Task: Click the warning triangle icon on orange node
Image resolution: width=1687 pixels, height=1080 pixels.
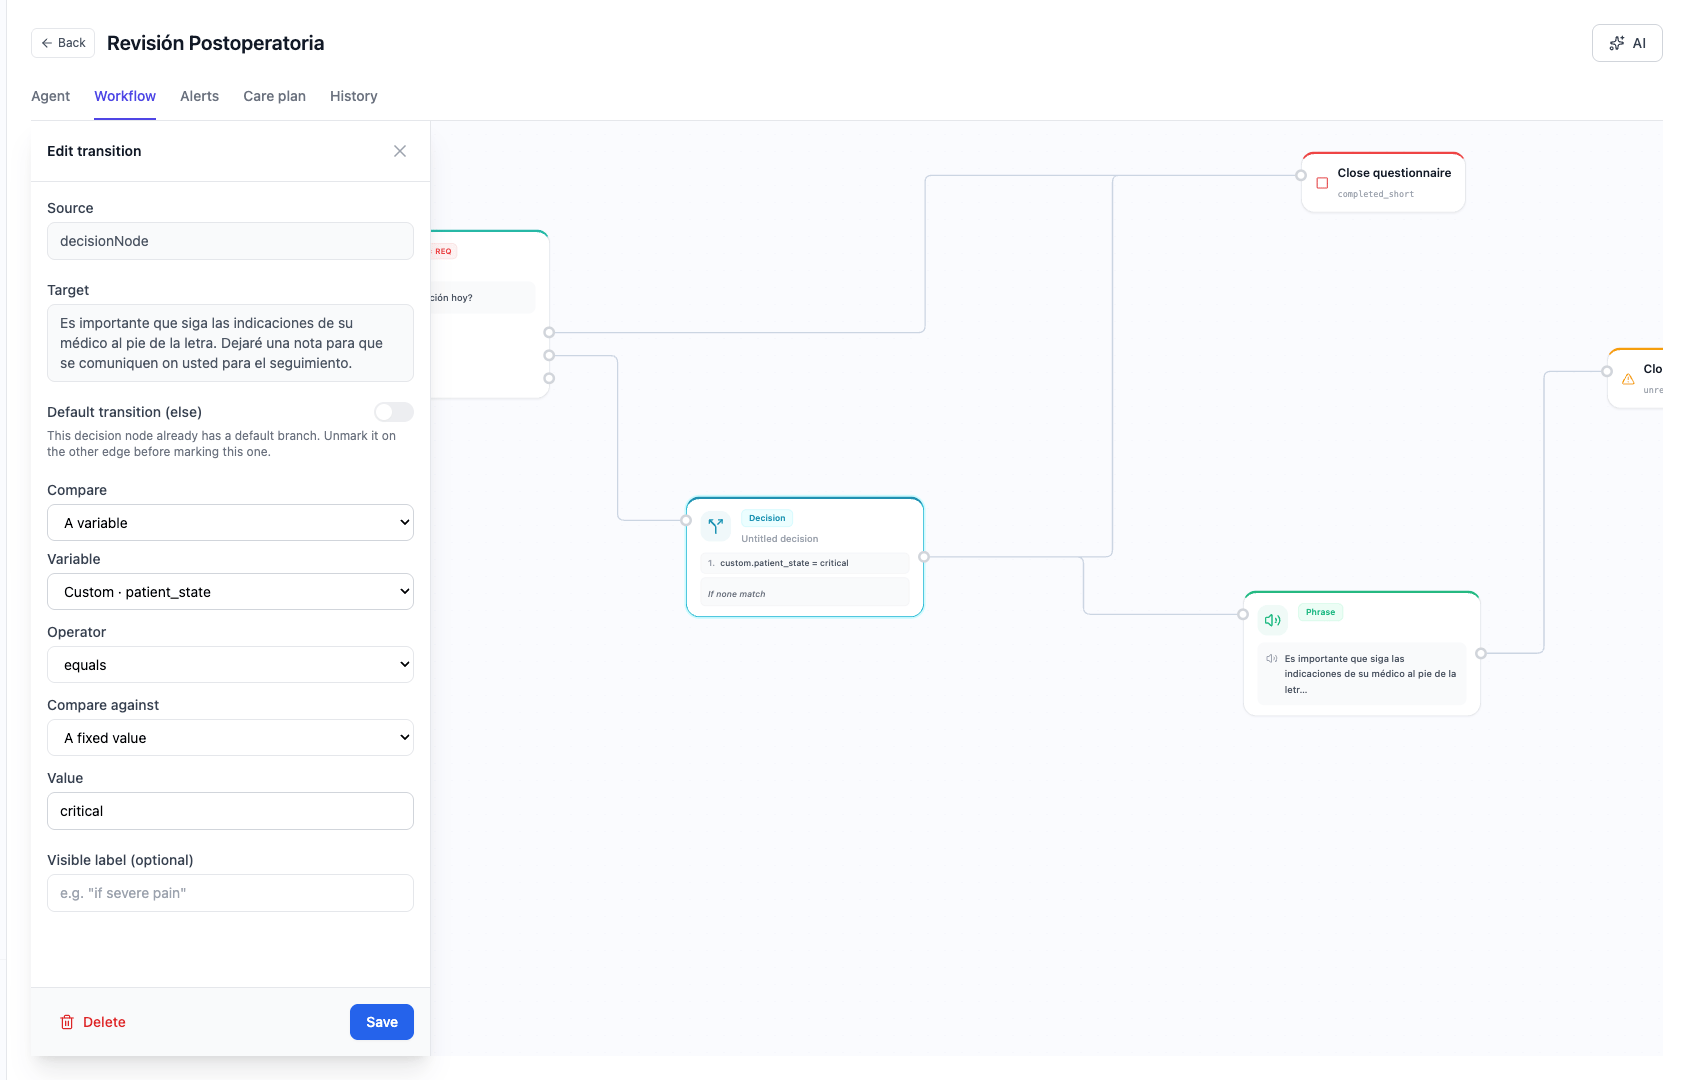Action: click(x=1628, y=379)
